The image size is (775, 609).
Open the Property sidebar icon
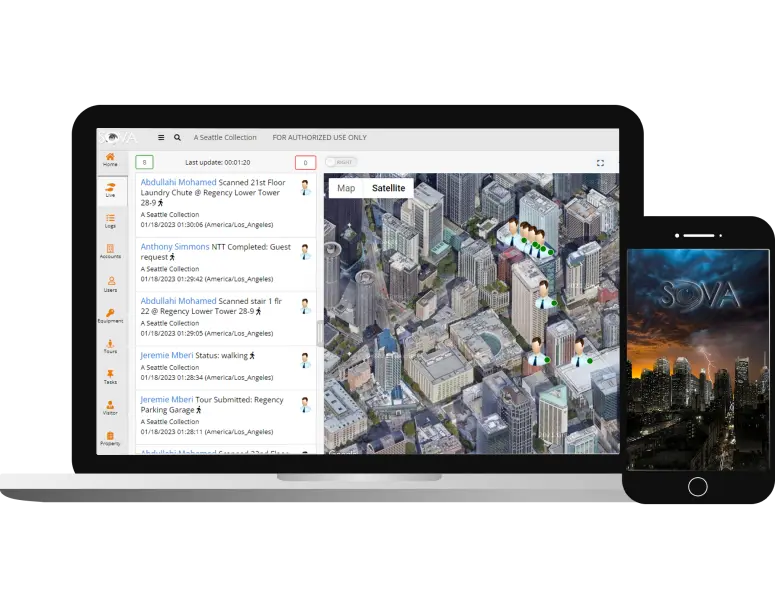(x=110, y=438)
